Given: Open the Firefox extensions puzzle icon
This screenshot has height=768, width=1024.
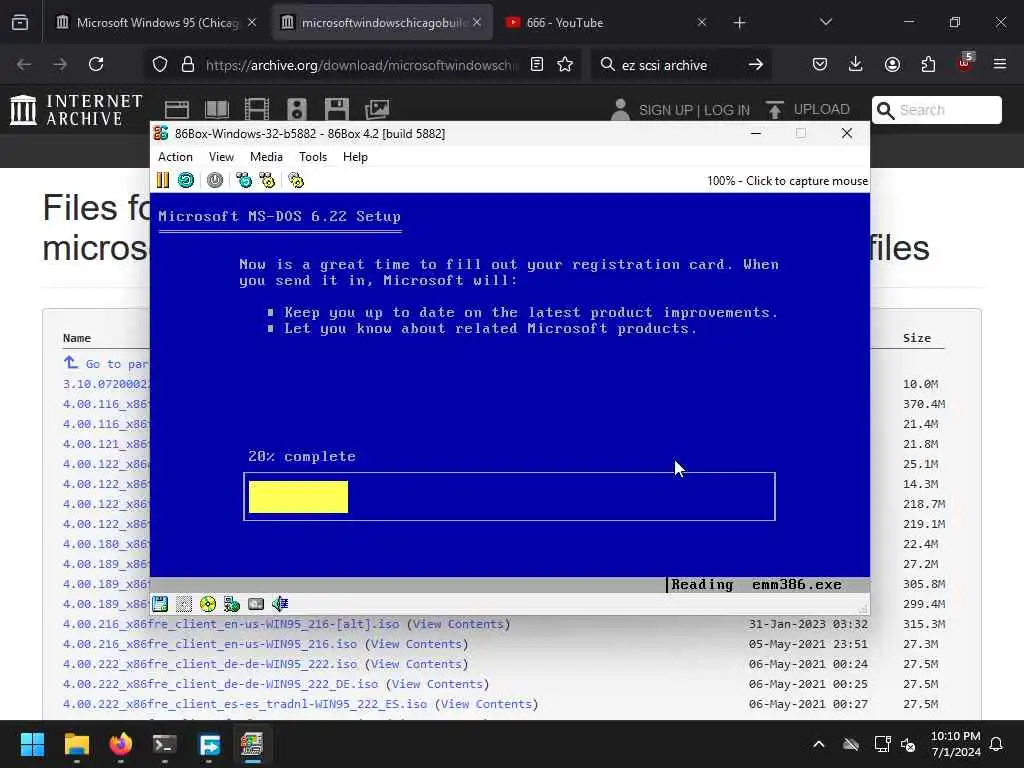Looking at the screenshot, I should point(928,64).
